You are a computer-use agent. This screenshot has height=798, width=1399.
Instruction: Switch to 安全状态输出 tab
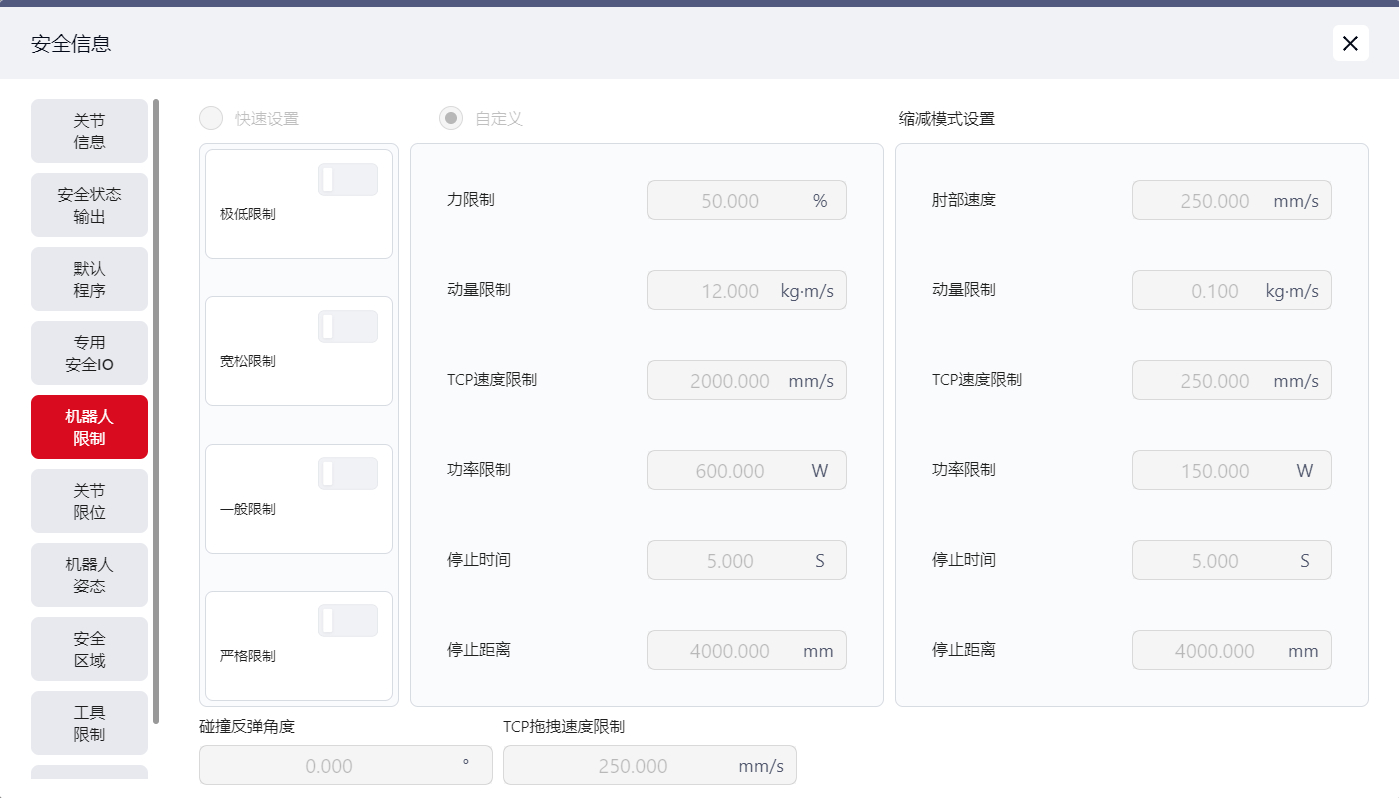89,205
